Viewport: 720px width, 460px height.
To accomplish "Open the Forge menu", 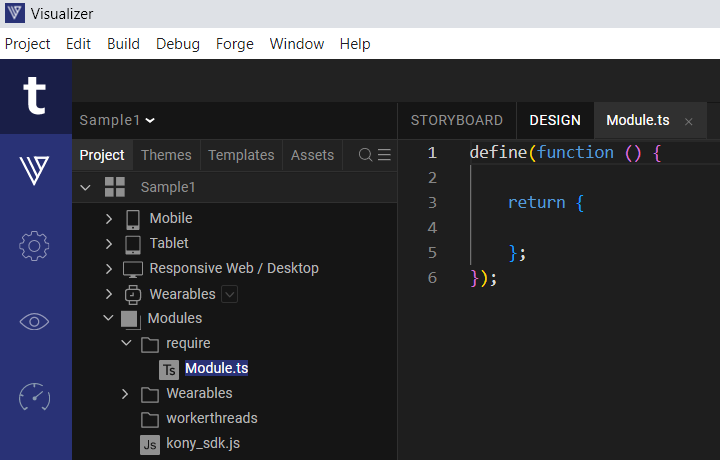I will pyautogui.click(x=234, y=44).
